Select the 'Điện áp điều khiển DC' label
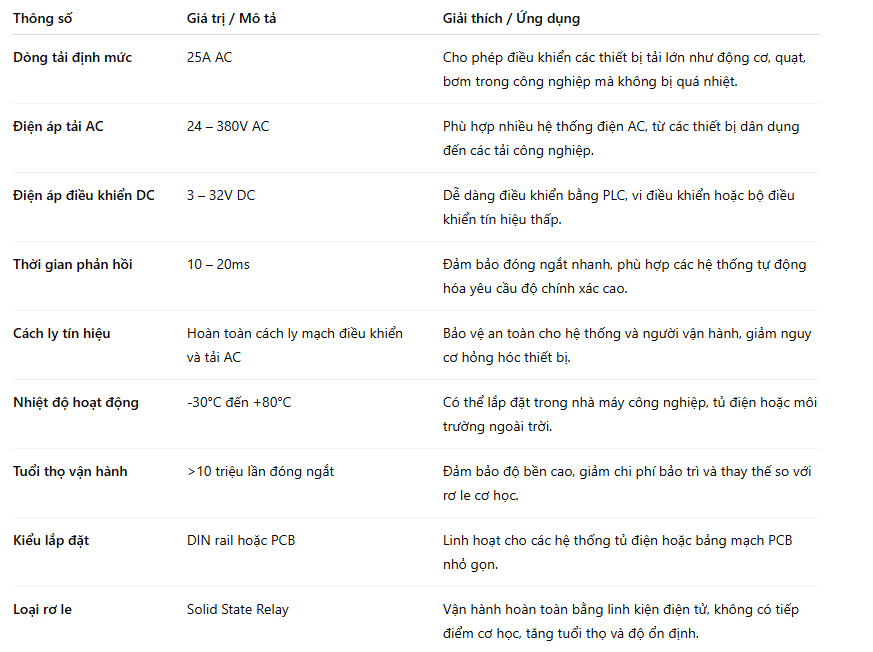Viewport: 873px width, 652px height. [84, 196]
